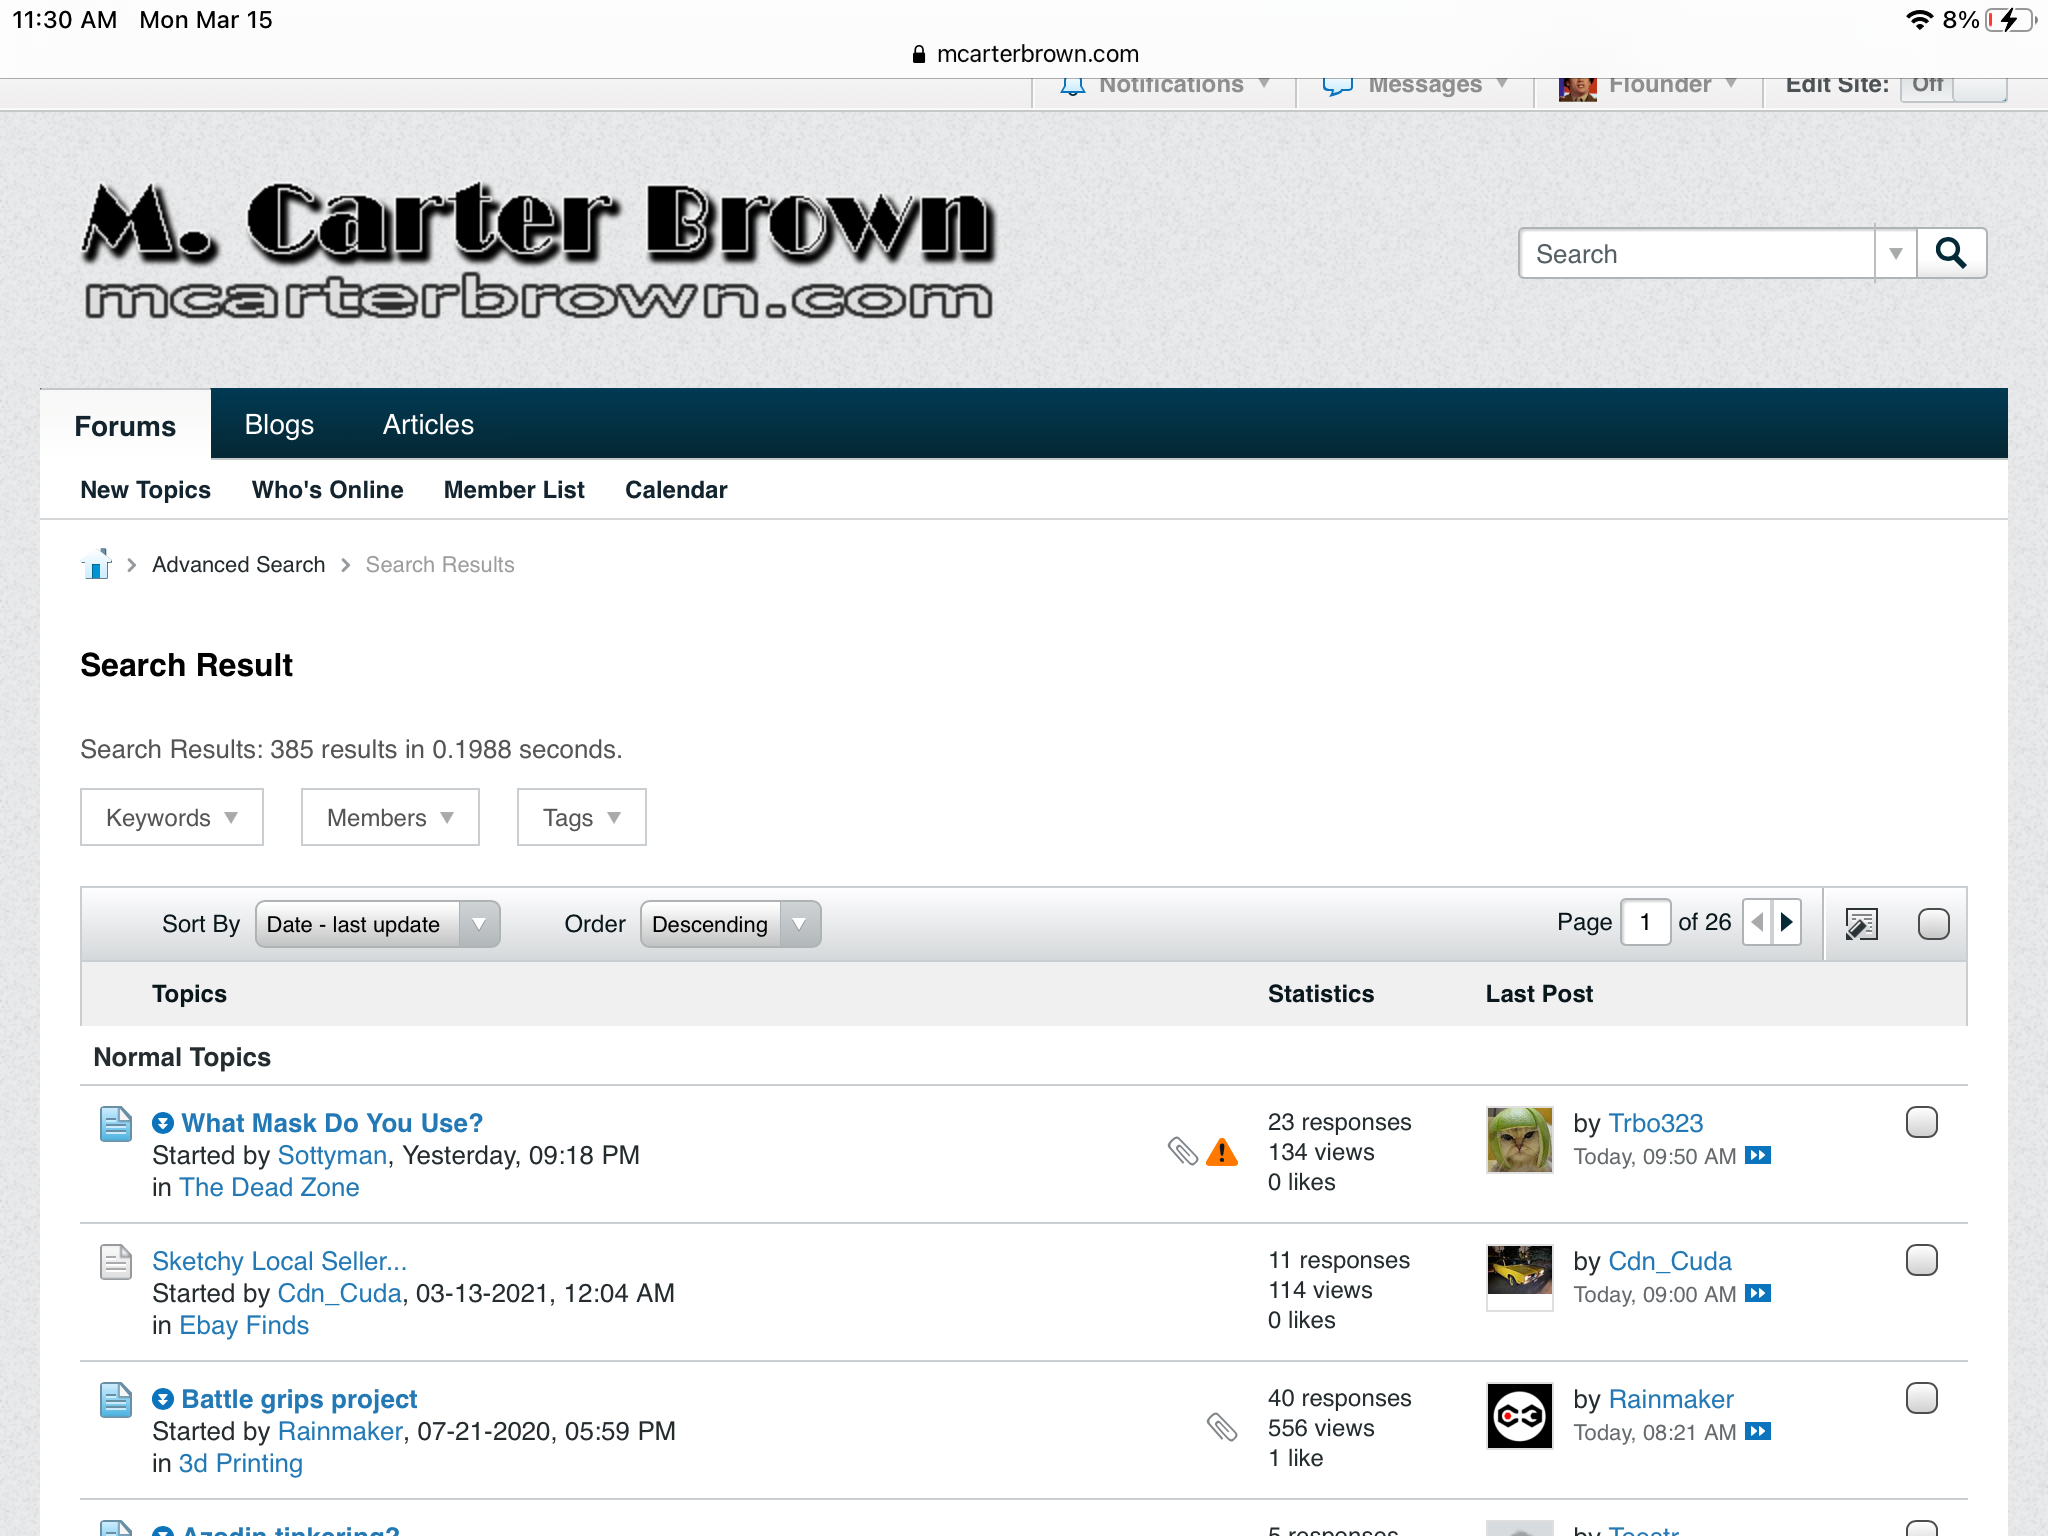
Task: Switch to the Articles tab
Action: tap(428, 424)
